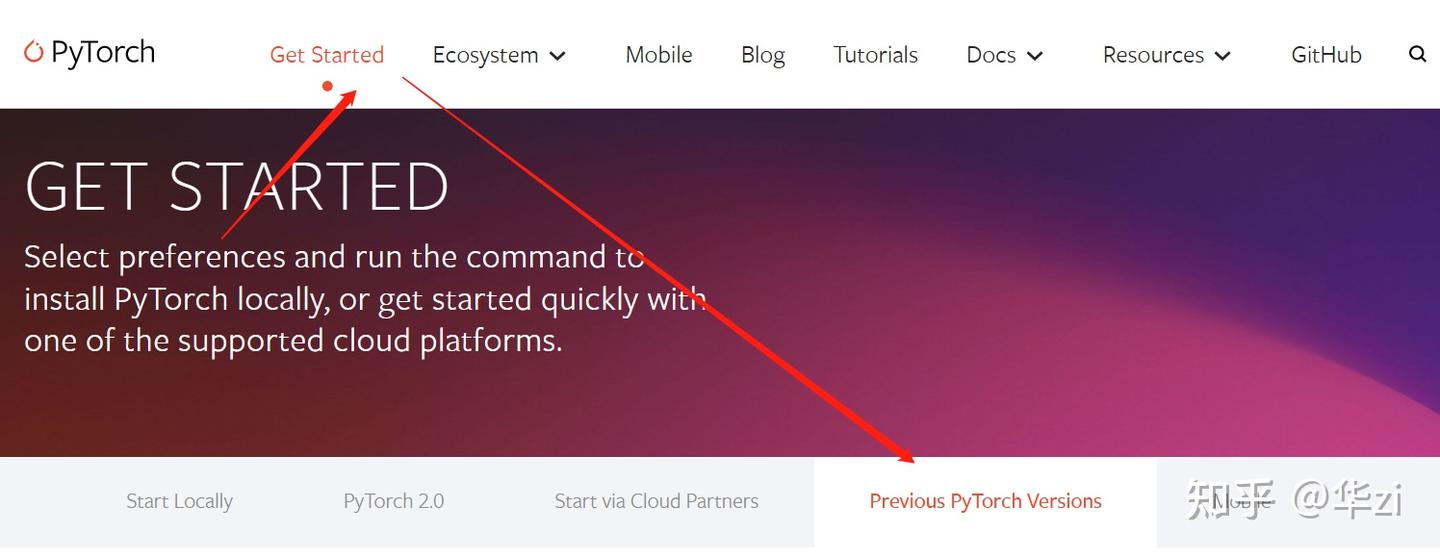Expand the Docs dropdown menu label
Image resolution: width=1440 pixels, height=558 pixels.
click(x=991, y=55)
